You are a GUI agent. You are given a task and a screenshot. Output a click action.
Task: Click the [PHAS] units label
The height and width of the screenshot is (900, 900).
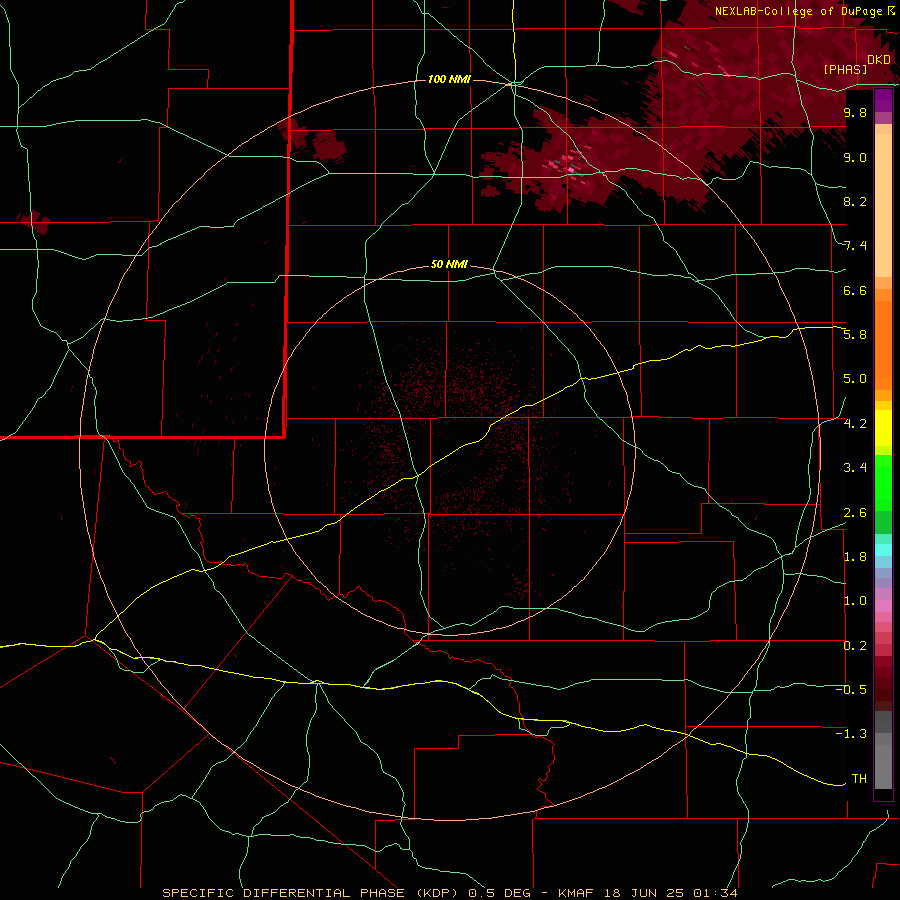tap(845, 70)
